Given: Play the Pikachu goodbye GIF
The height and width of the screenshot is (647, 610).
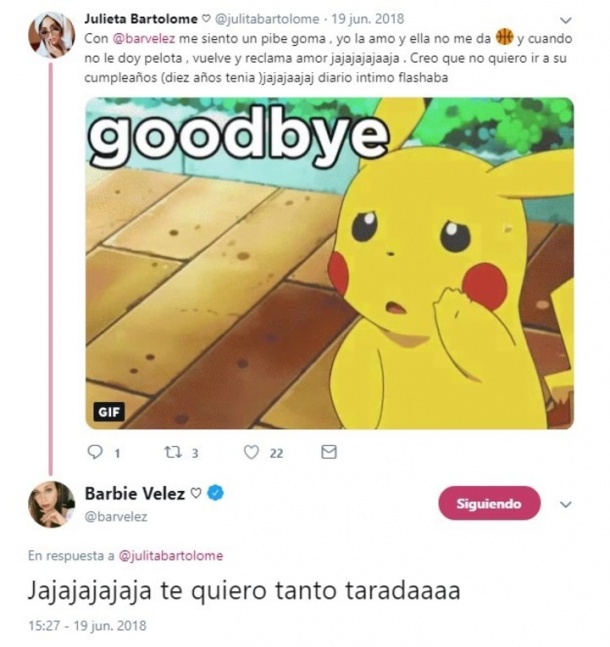Looking at the screenshot, I should (x=329, y=263).
